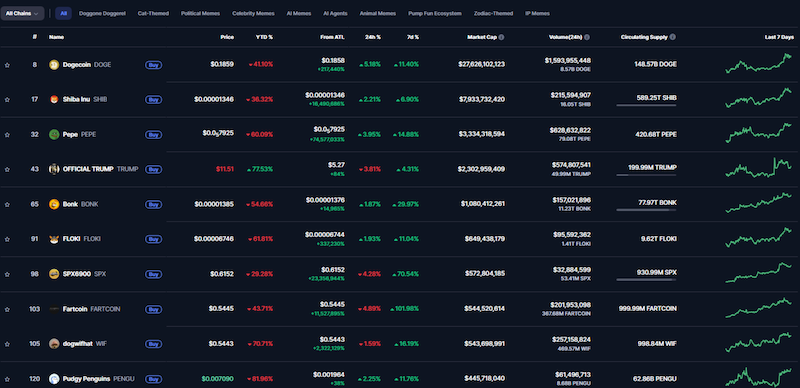
Task: Select the Doggone Doggerel category
Action: (102, 14)
